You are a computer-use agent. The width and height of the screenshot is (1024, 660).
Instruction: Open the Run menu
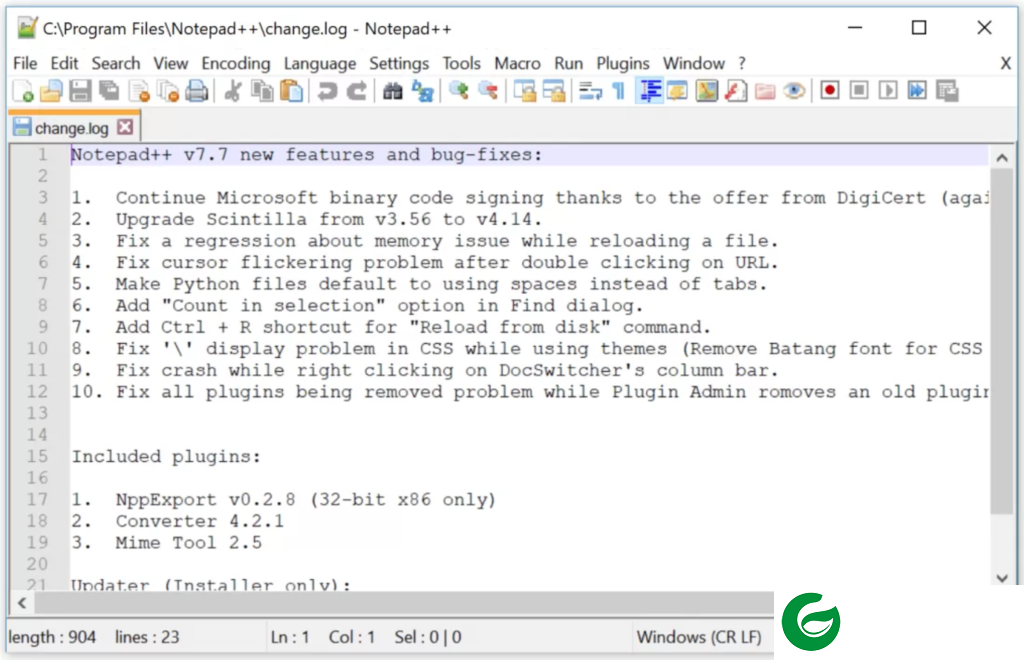(x=568, y=63)
